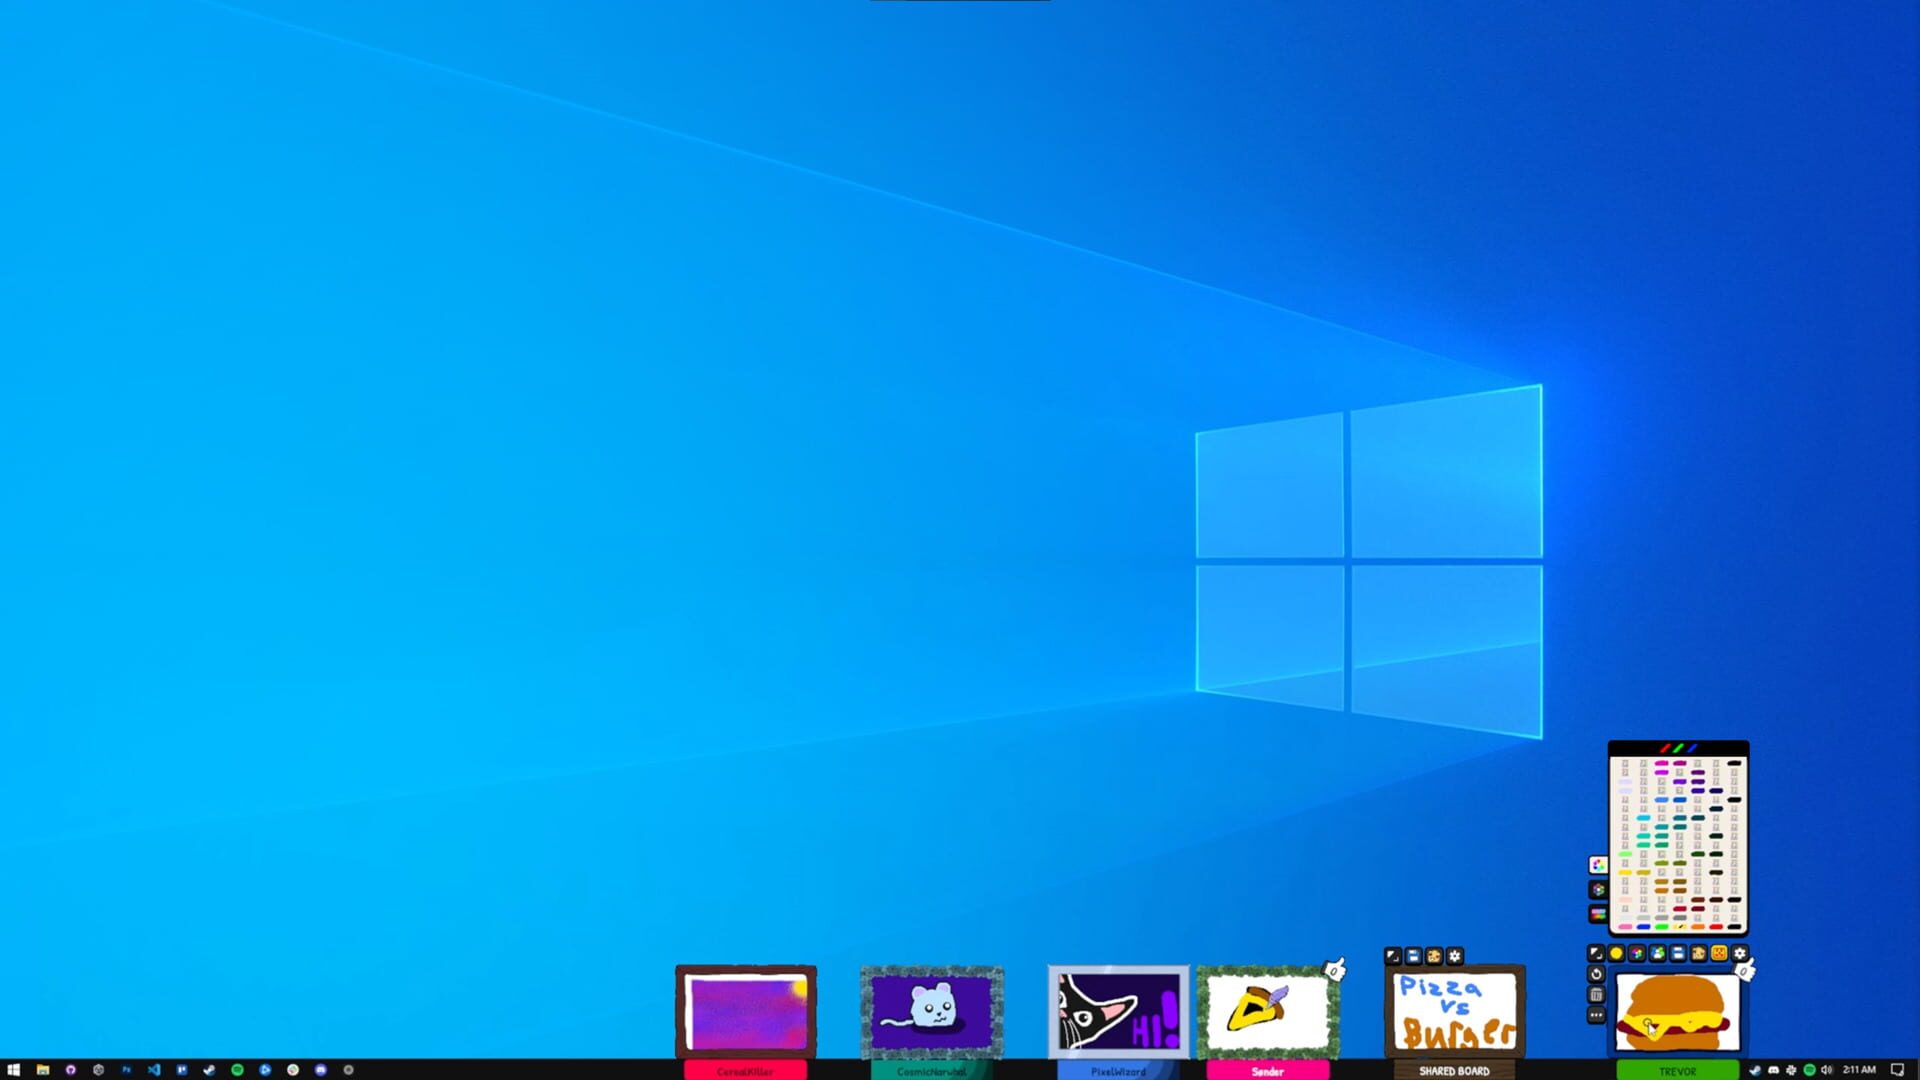1920x1080 pixels.
Task: Switch to the dark color cube palette tab
Action: pyautogui.click(x=1598, y=889)
